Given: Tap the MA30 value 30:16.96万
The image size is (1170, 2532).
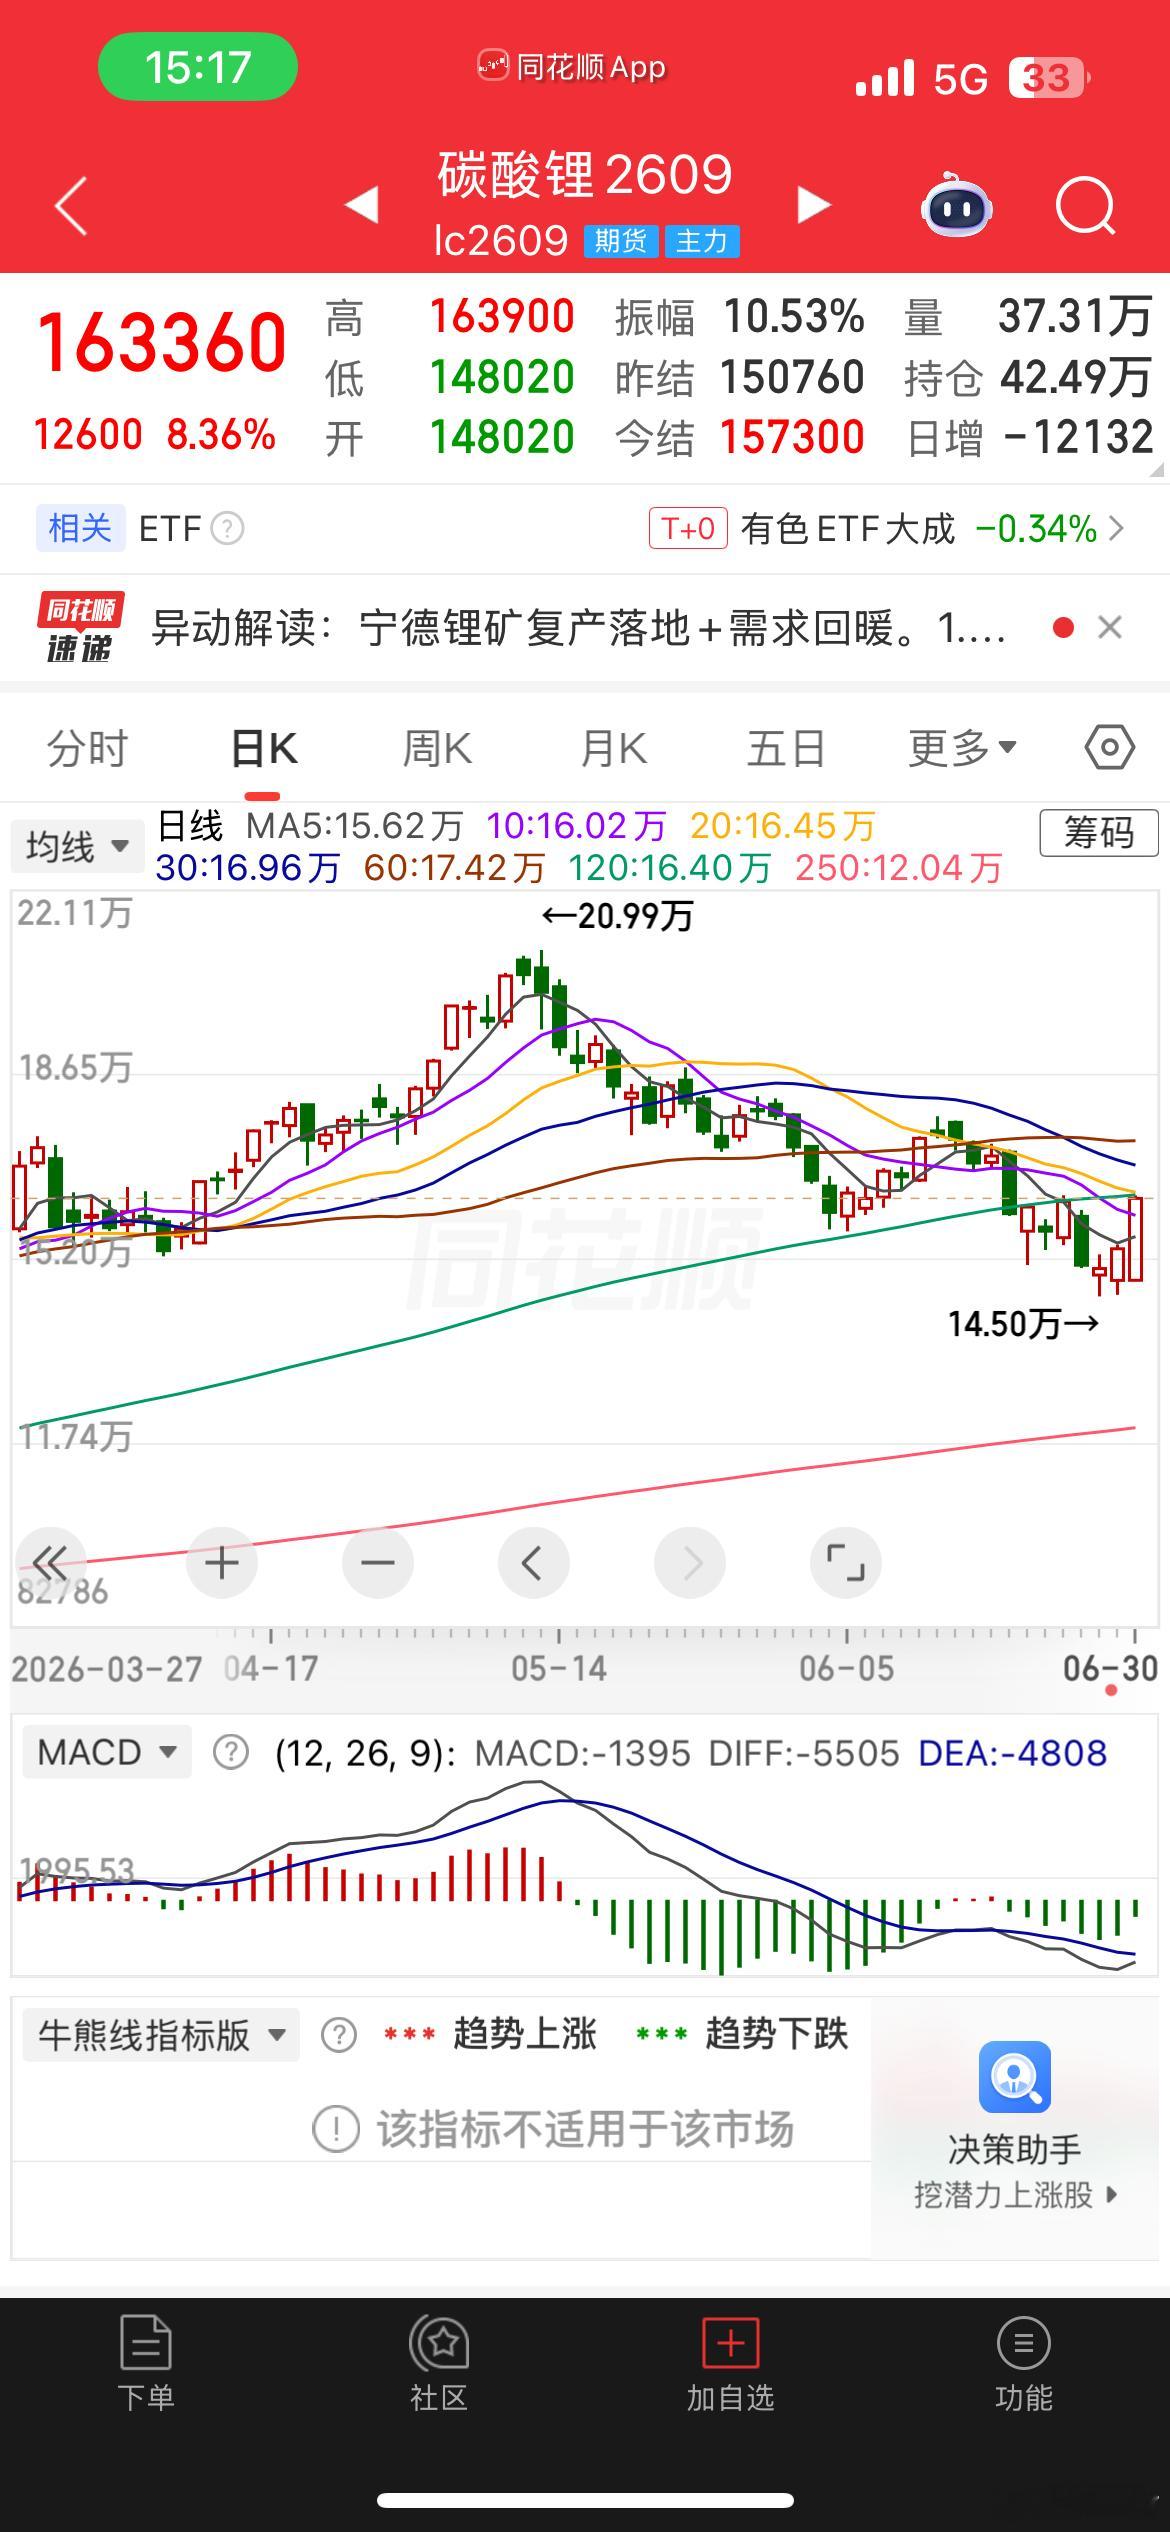Looking at the screenshot, I should 248,868.
